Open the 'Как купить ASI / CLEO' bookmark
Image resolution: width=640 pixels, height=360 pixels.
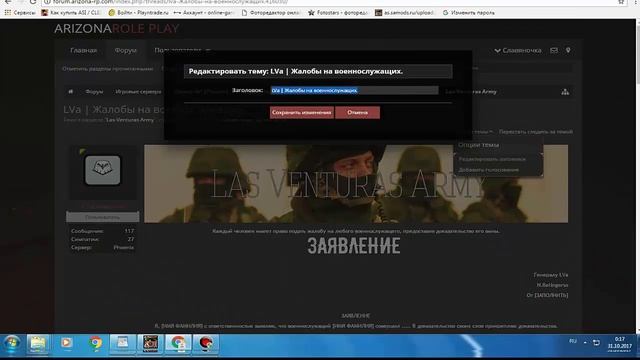pyautogui.click(x=71, y=13)
